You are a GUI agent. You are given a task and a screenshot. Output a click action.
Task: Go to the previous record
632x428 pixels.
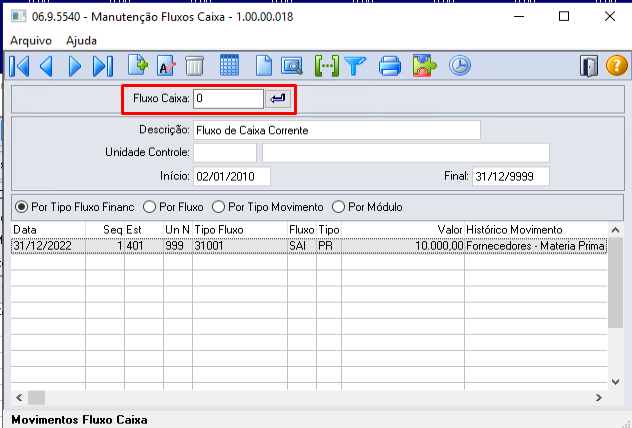click(46, 66)
